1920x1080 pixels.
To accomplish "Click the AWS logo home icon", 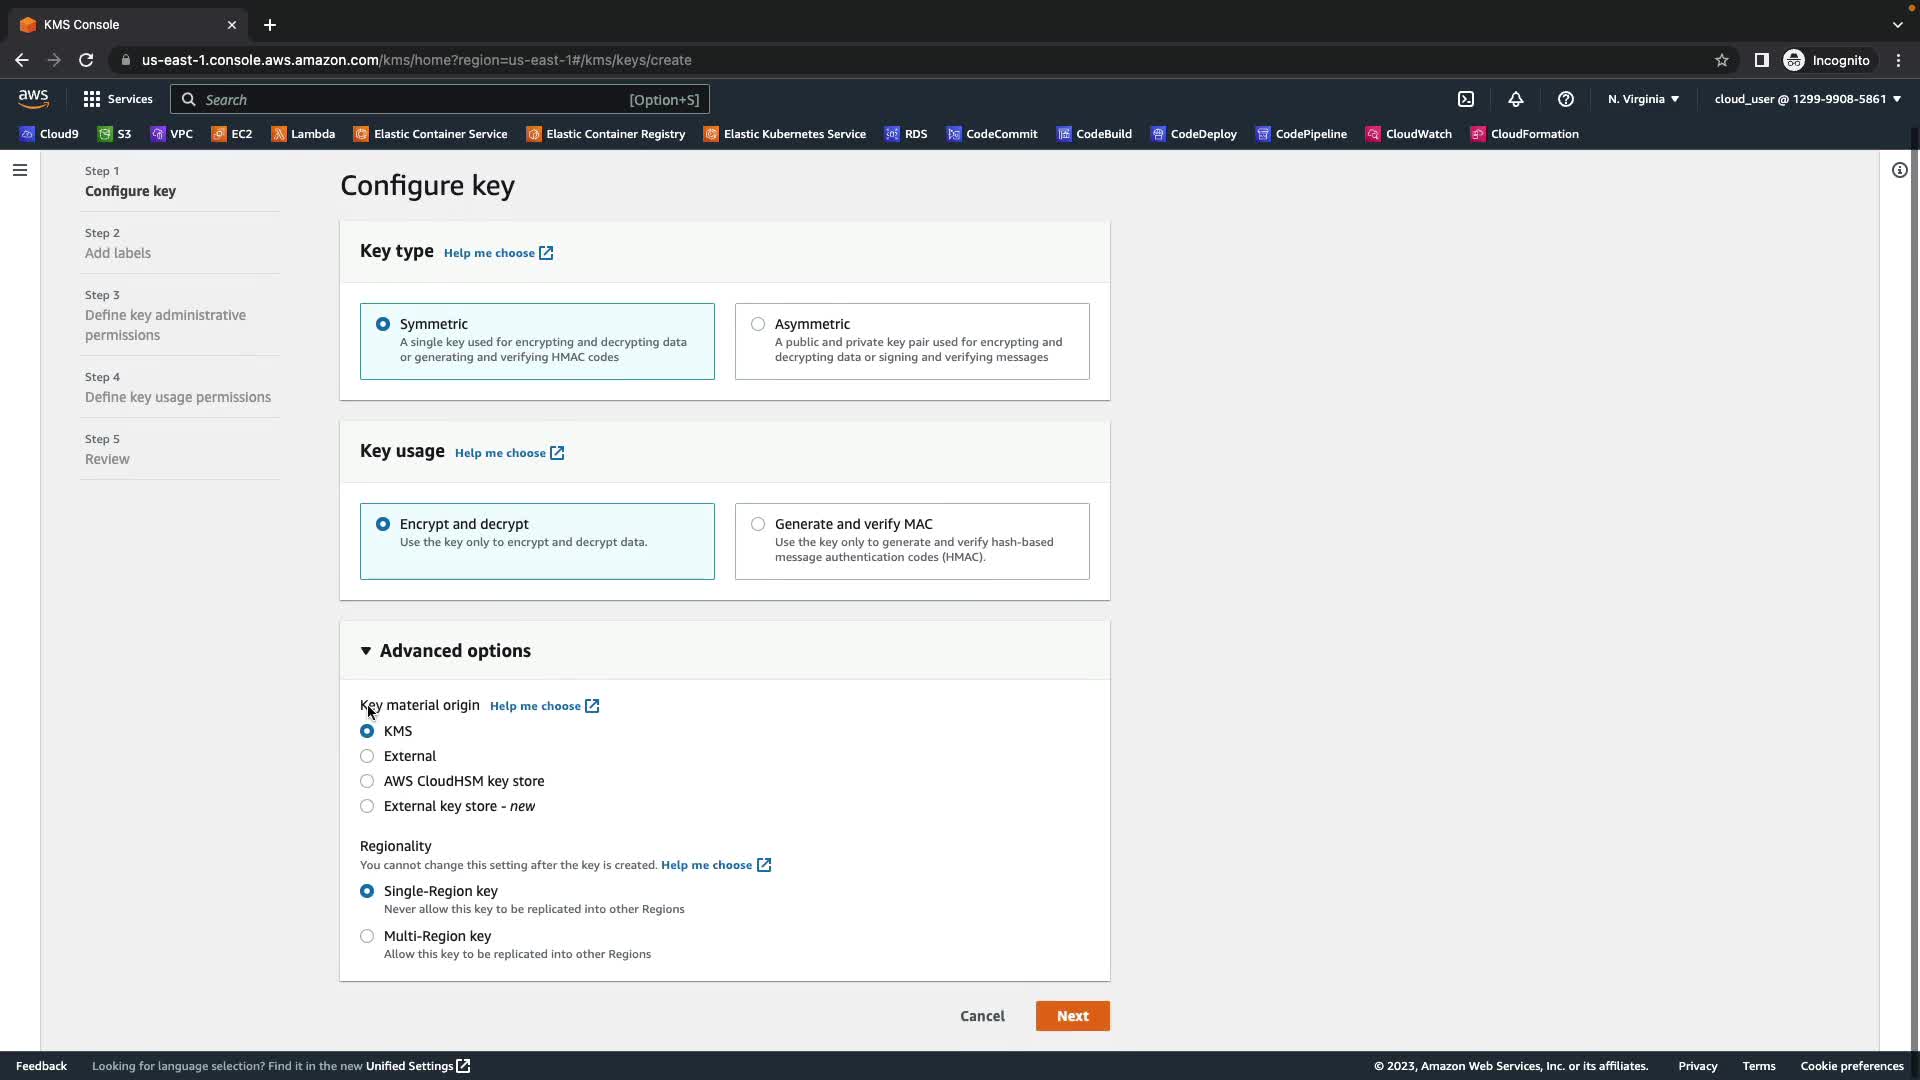I will click(33, 98).
